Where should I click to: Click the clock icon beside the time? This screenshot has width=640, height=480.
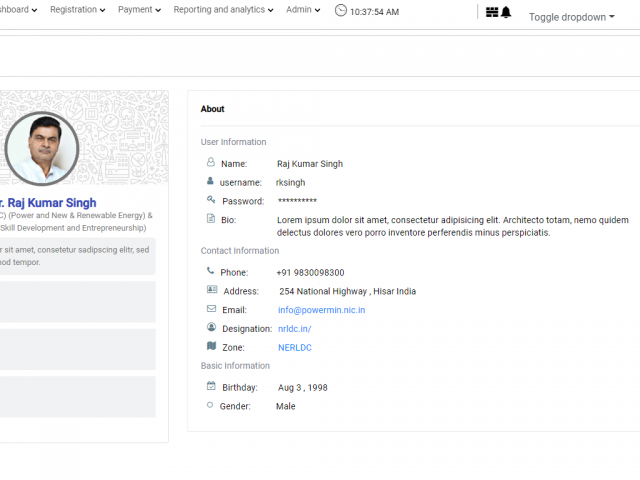(x=341, y=11)
